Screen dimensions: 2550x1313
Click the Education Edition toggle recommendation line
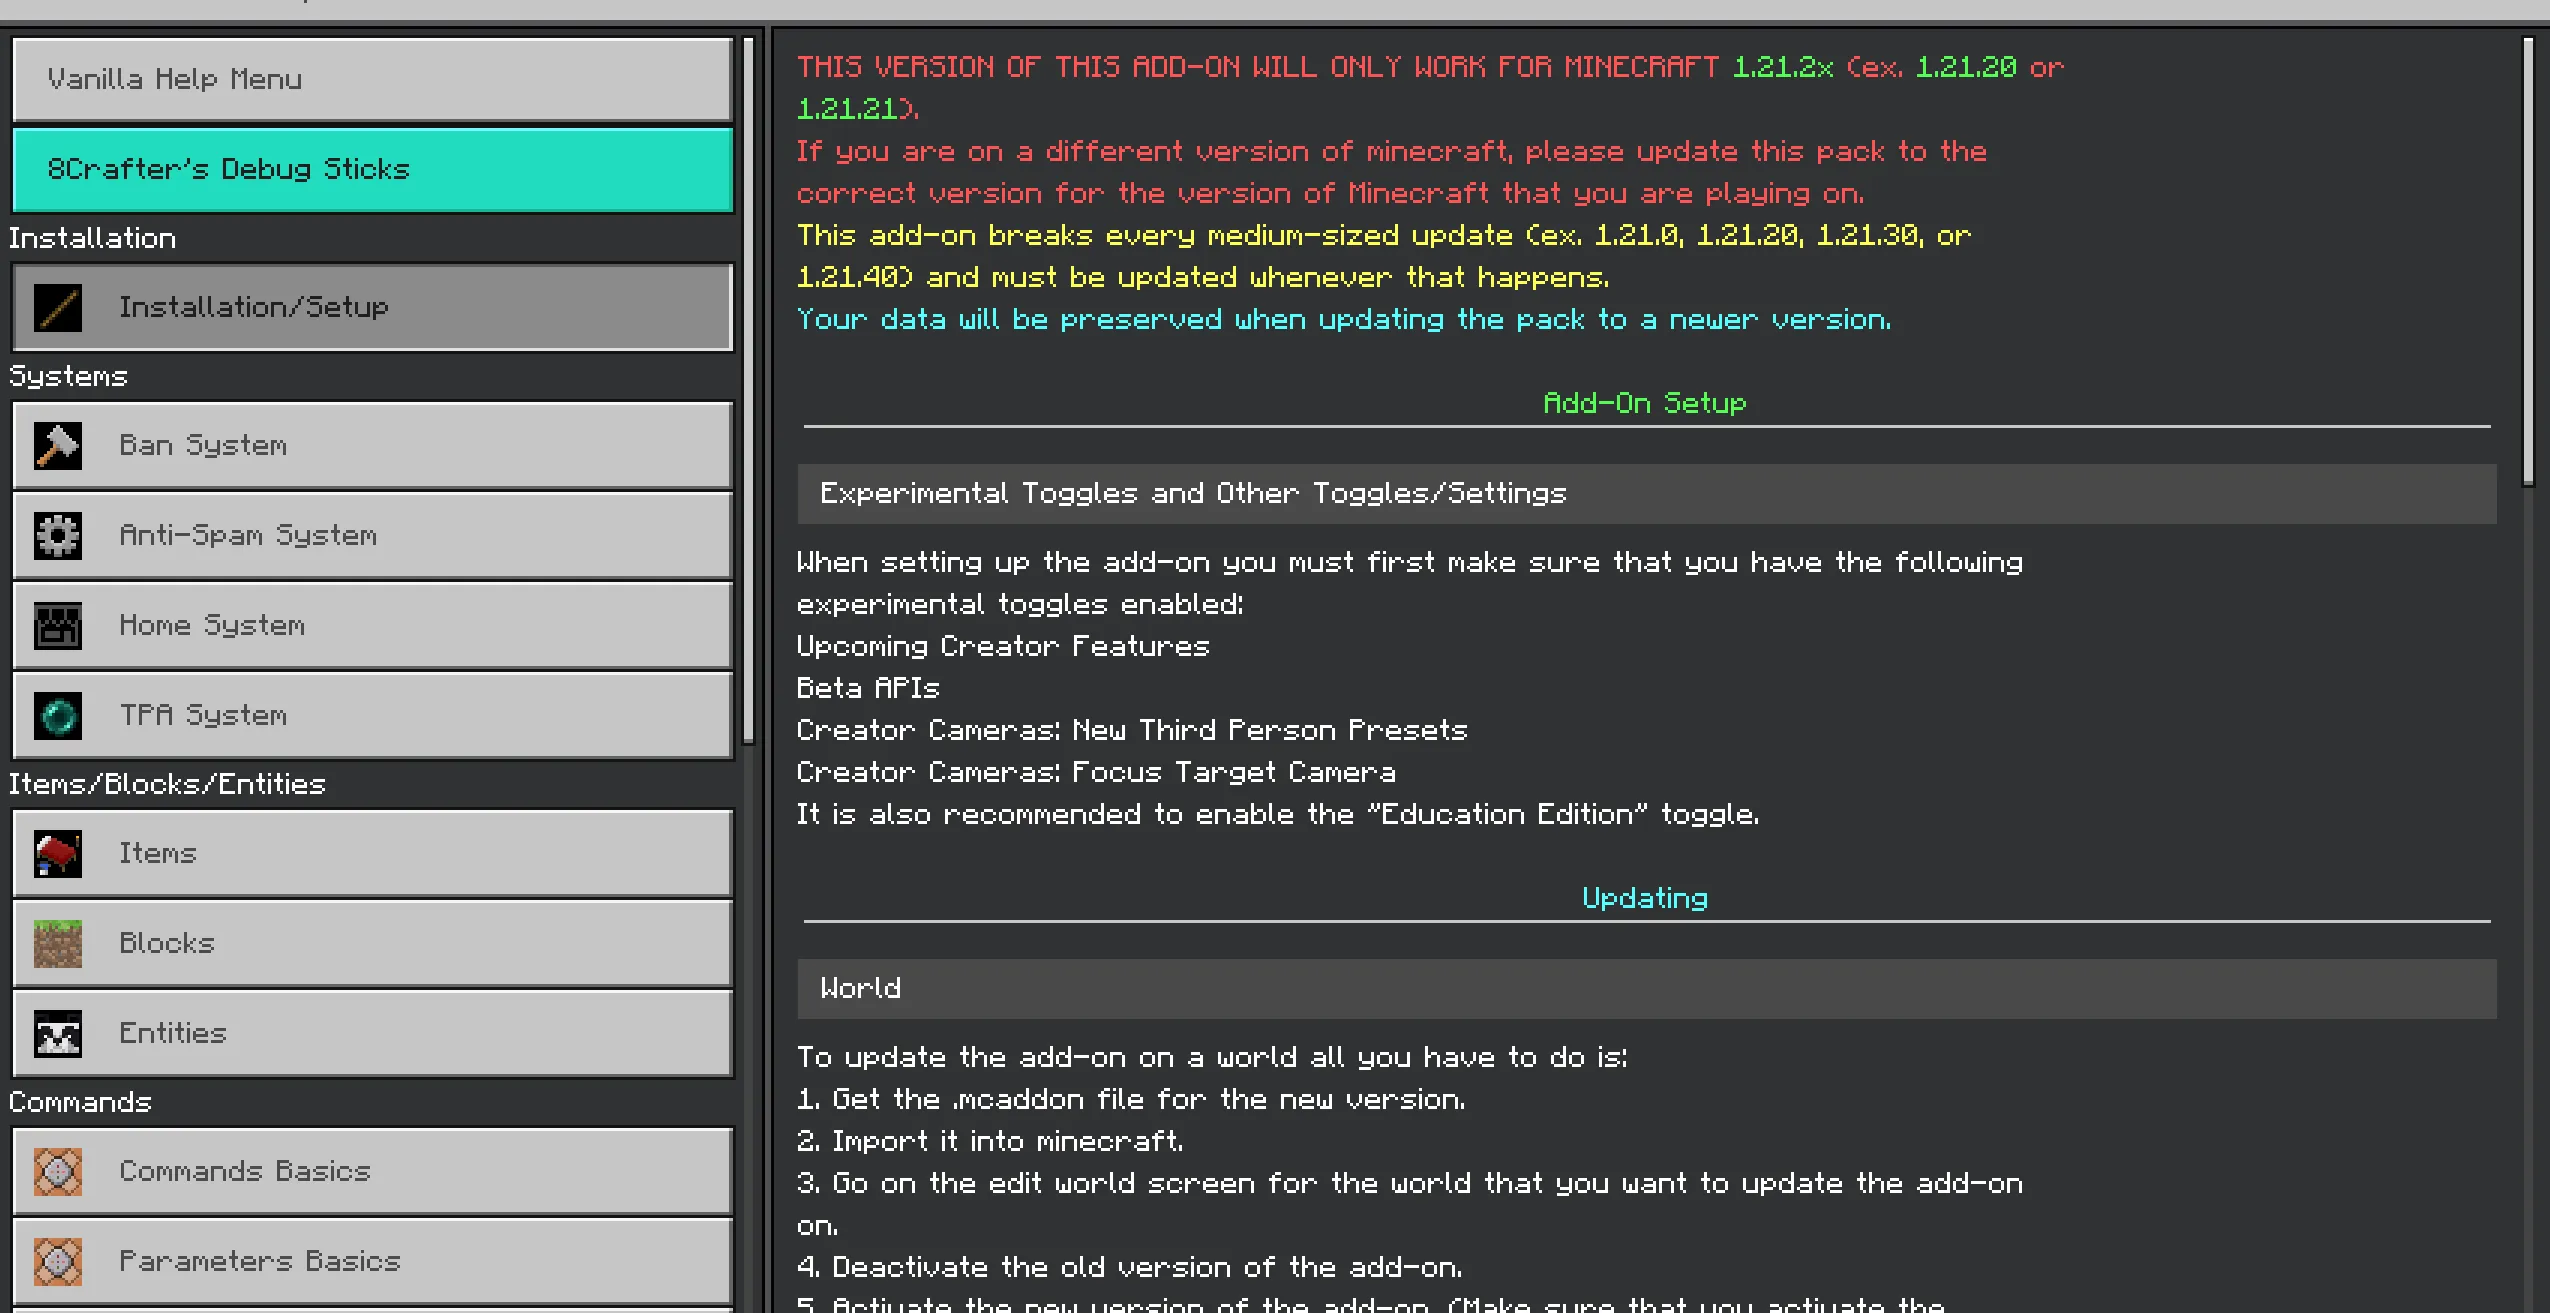[1278, 815]
